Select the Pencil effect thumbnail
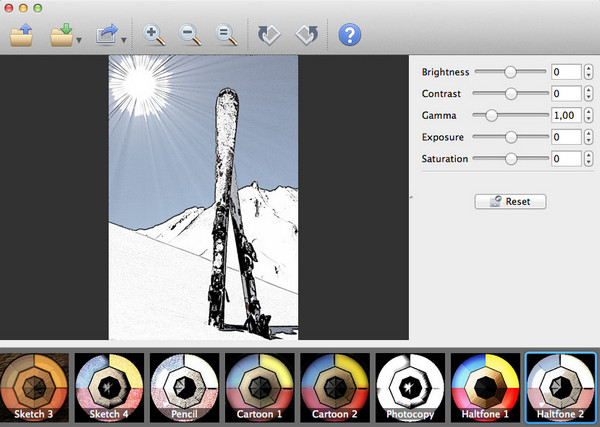The image size is (600, 427). 184,388
